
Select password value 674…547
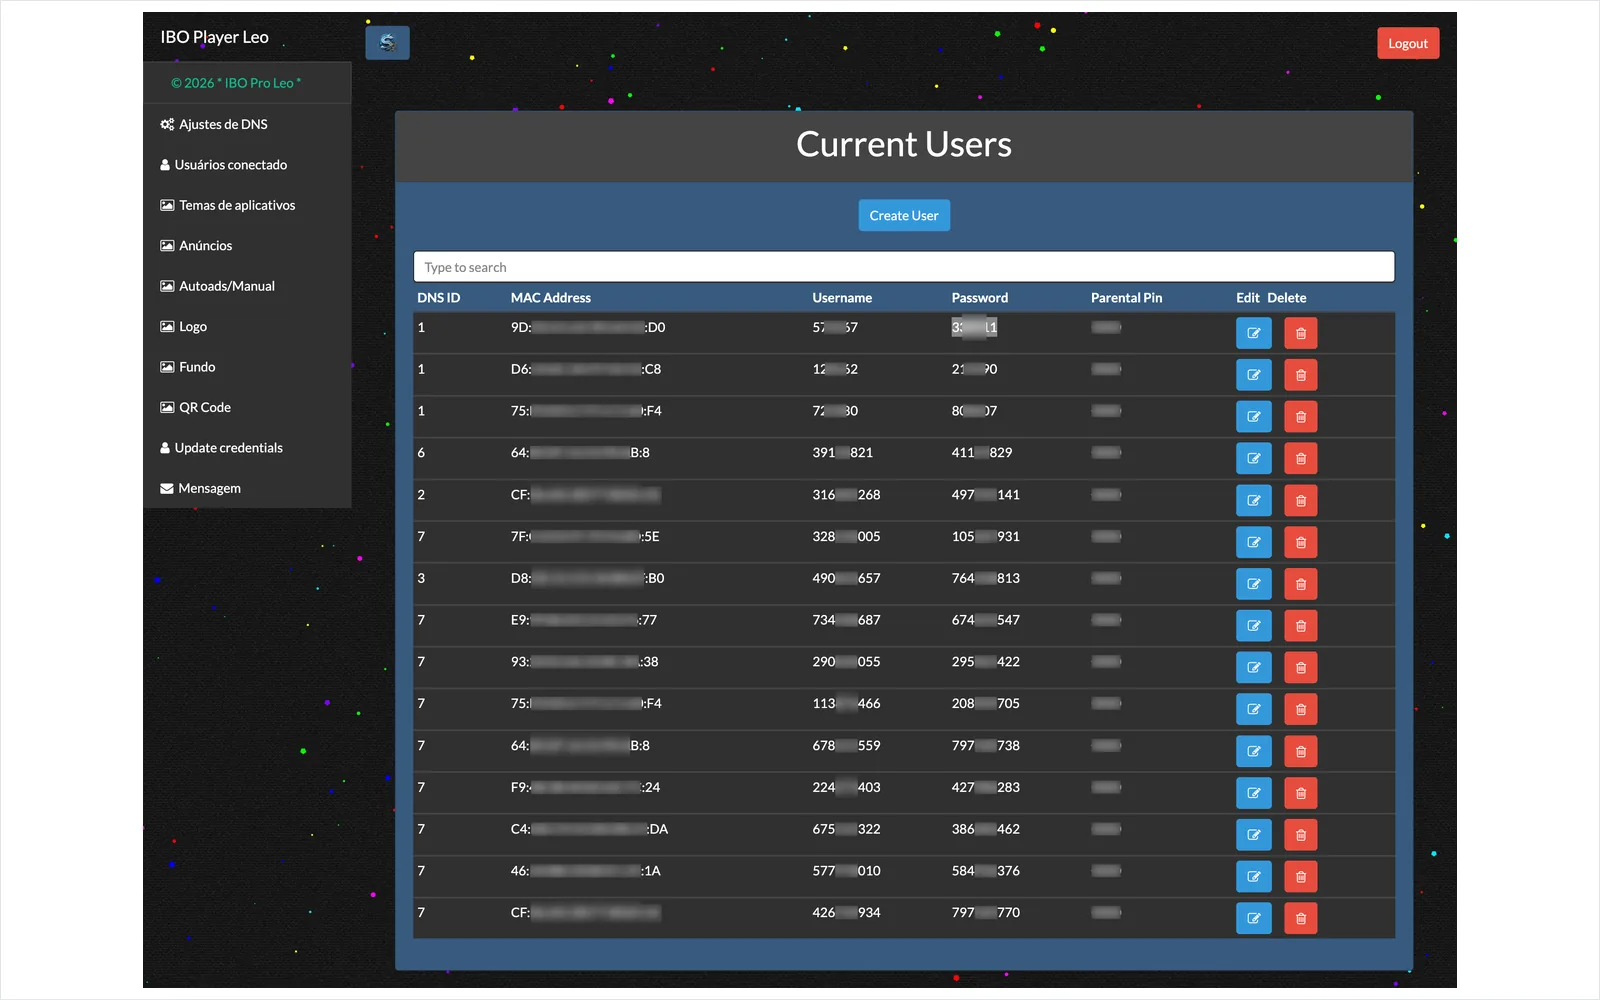click(x=986, y=620)
